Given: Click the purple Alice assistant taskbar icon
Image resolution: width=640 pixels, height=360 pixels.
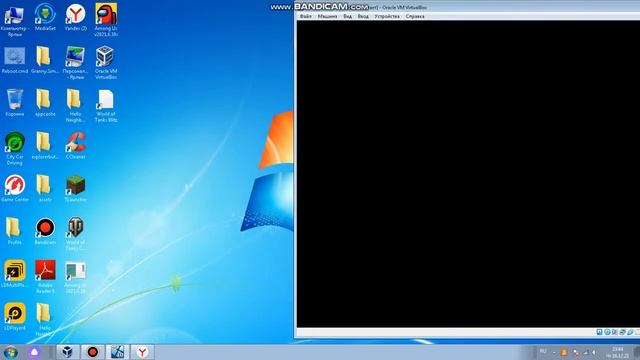Looking at the screenshot, I should (x=35, y=352).
